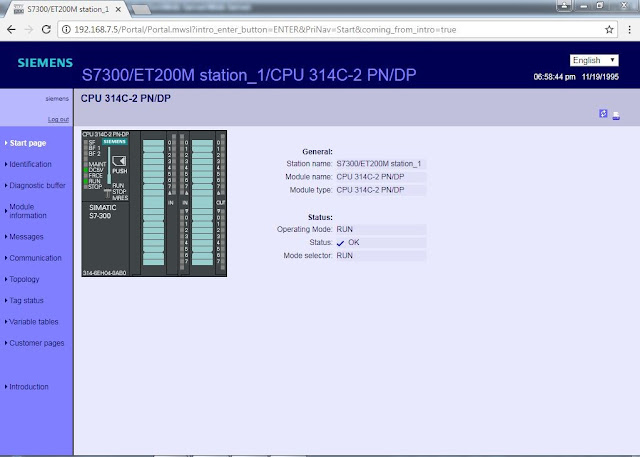Click the site information icon in address bar

[x=66, y=29]
